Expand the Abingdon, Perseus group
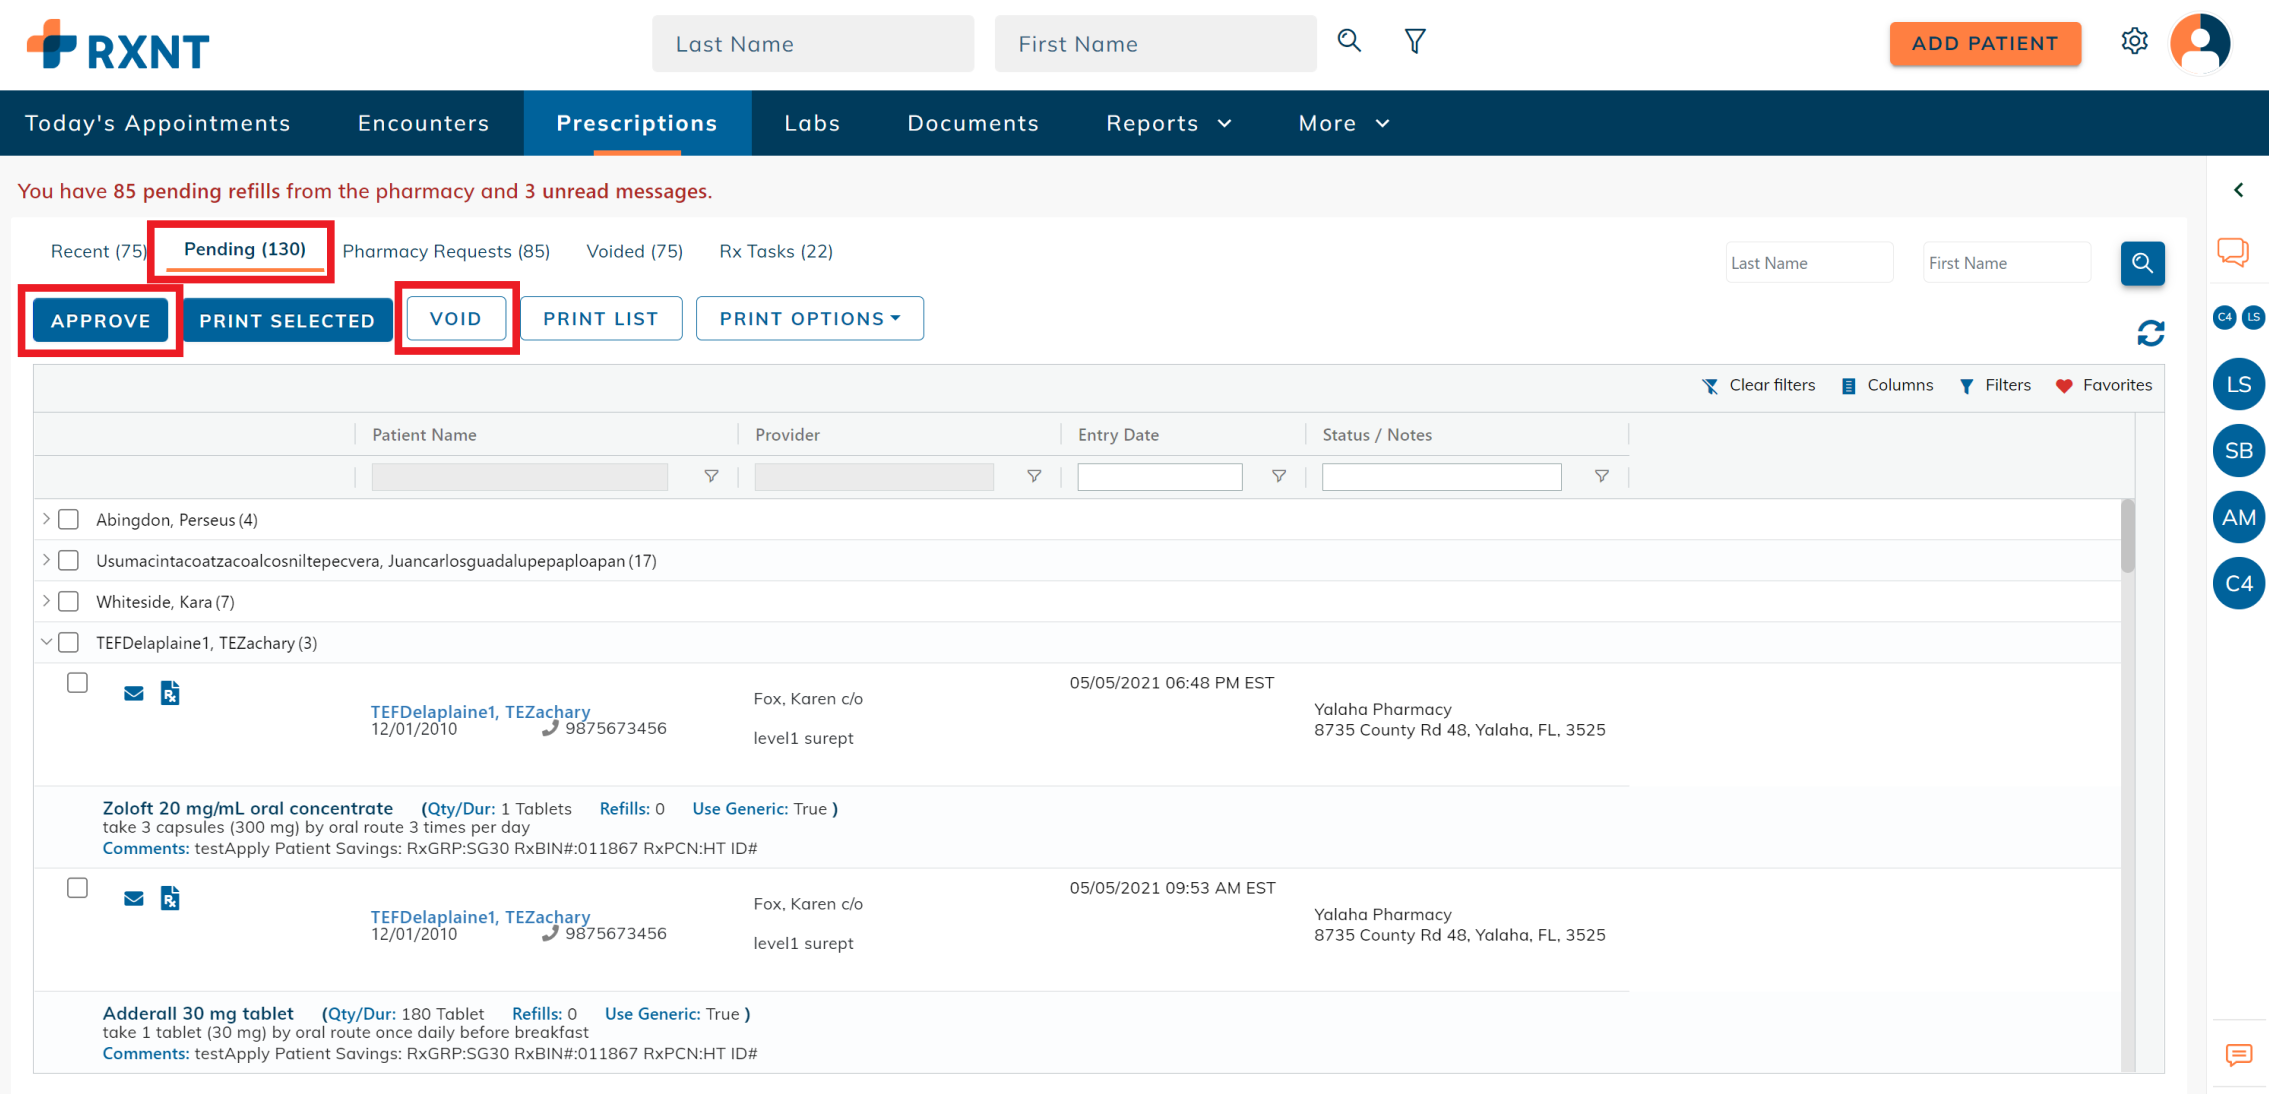Screen dimensions: 2269x1094 46,519
